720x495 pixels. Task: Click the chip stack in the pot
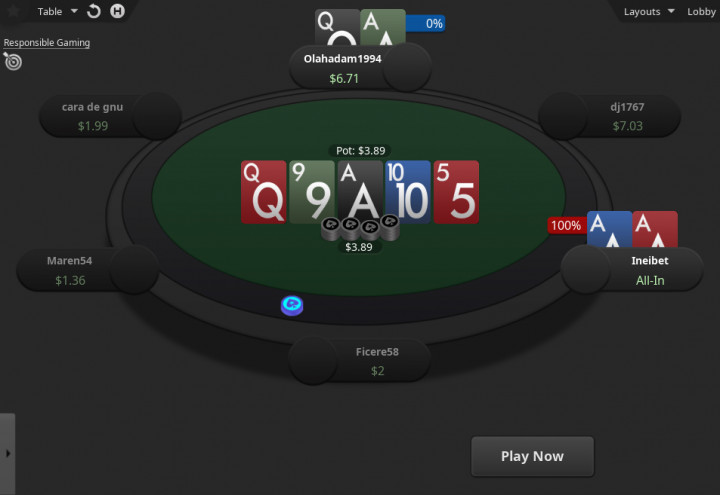(x=360, y=227)
